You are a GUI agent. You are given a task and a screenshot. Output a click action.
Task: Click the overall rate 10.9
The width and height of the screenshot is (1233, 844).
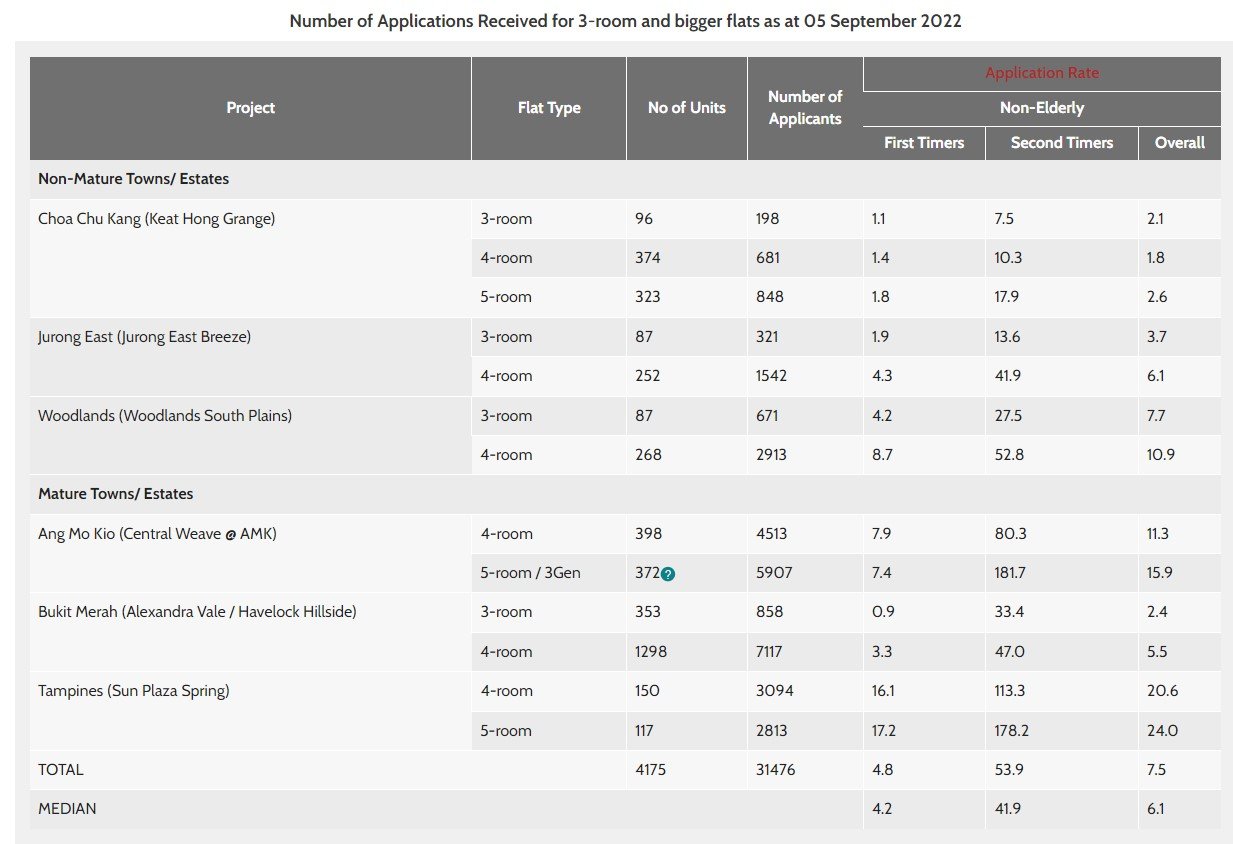[1161, 455]
